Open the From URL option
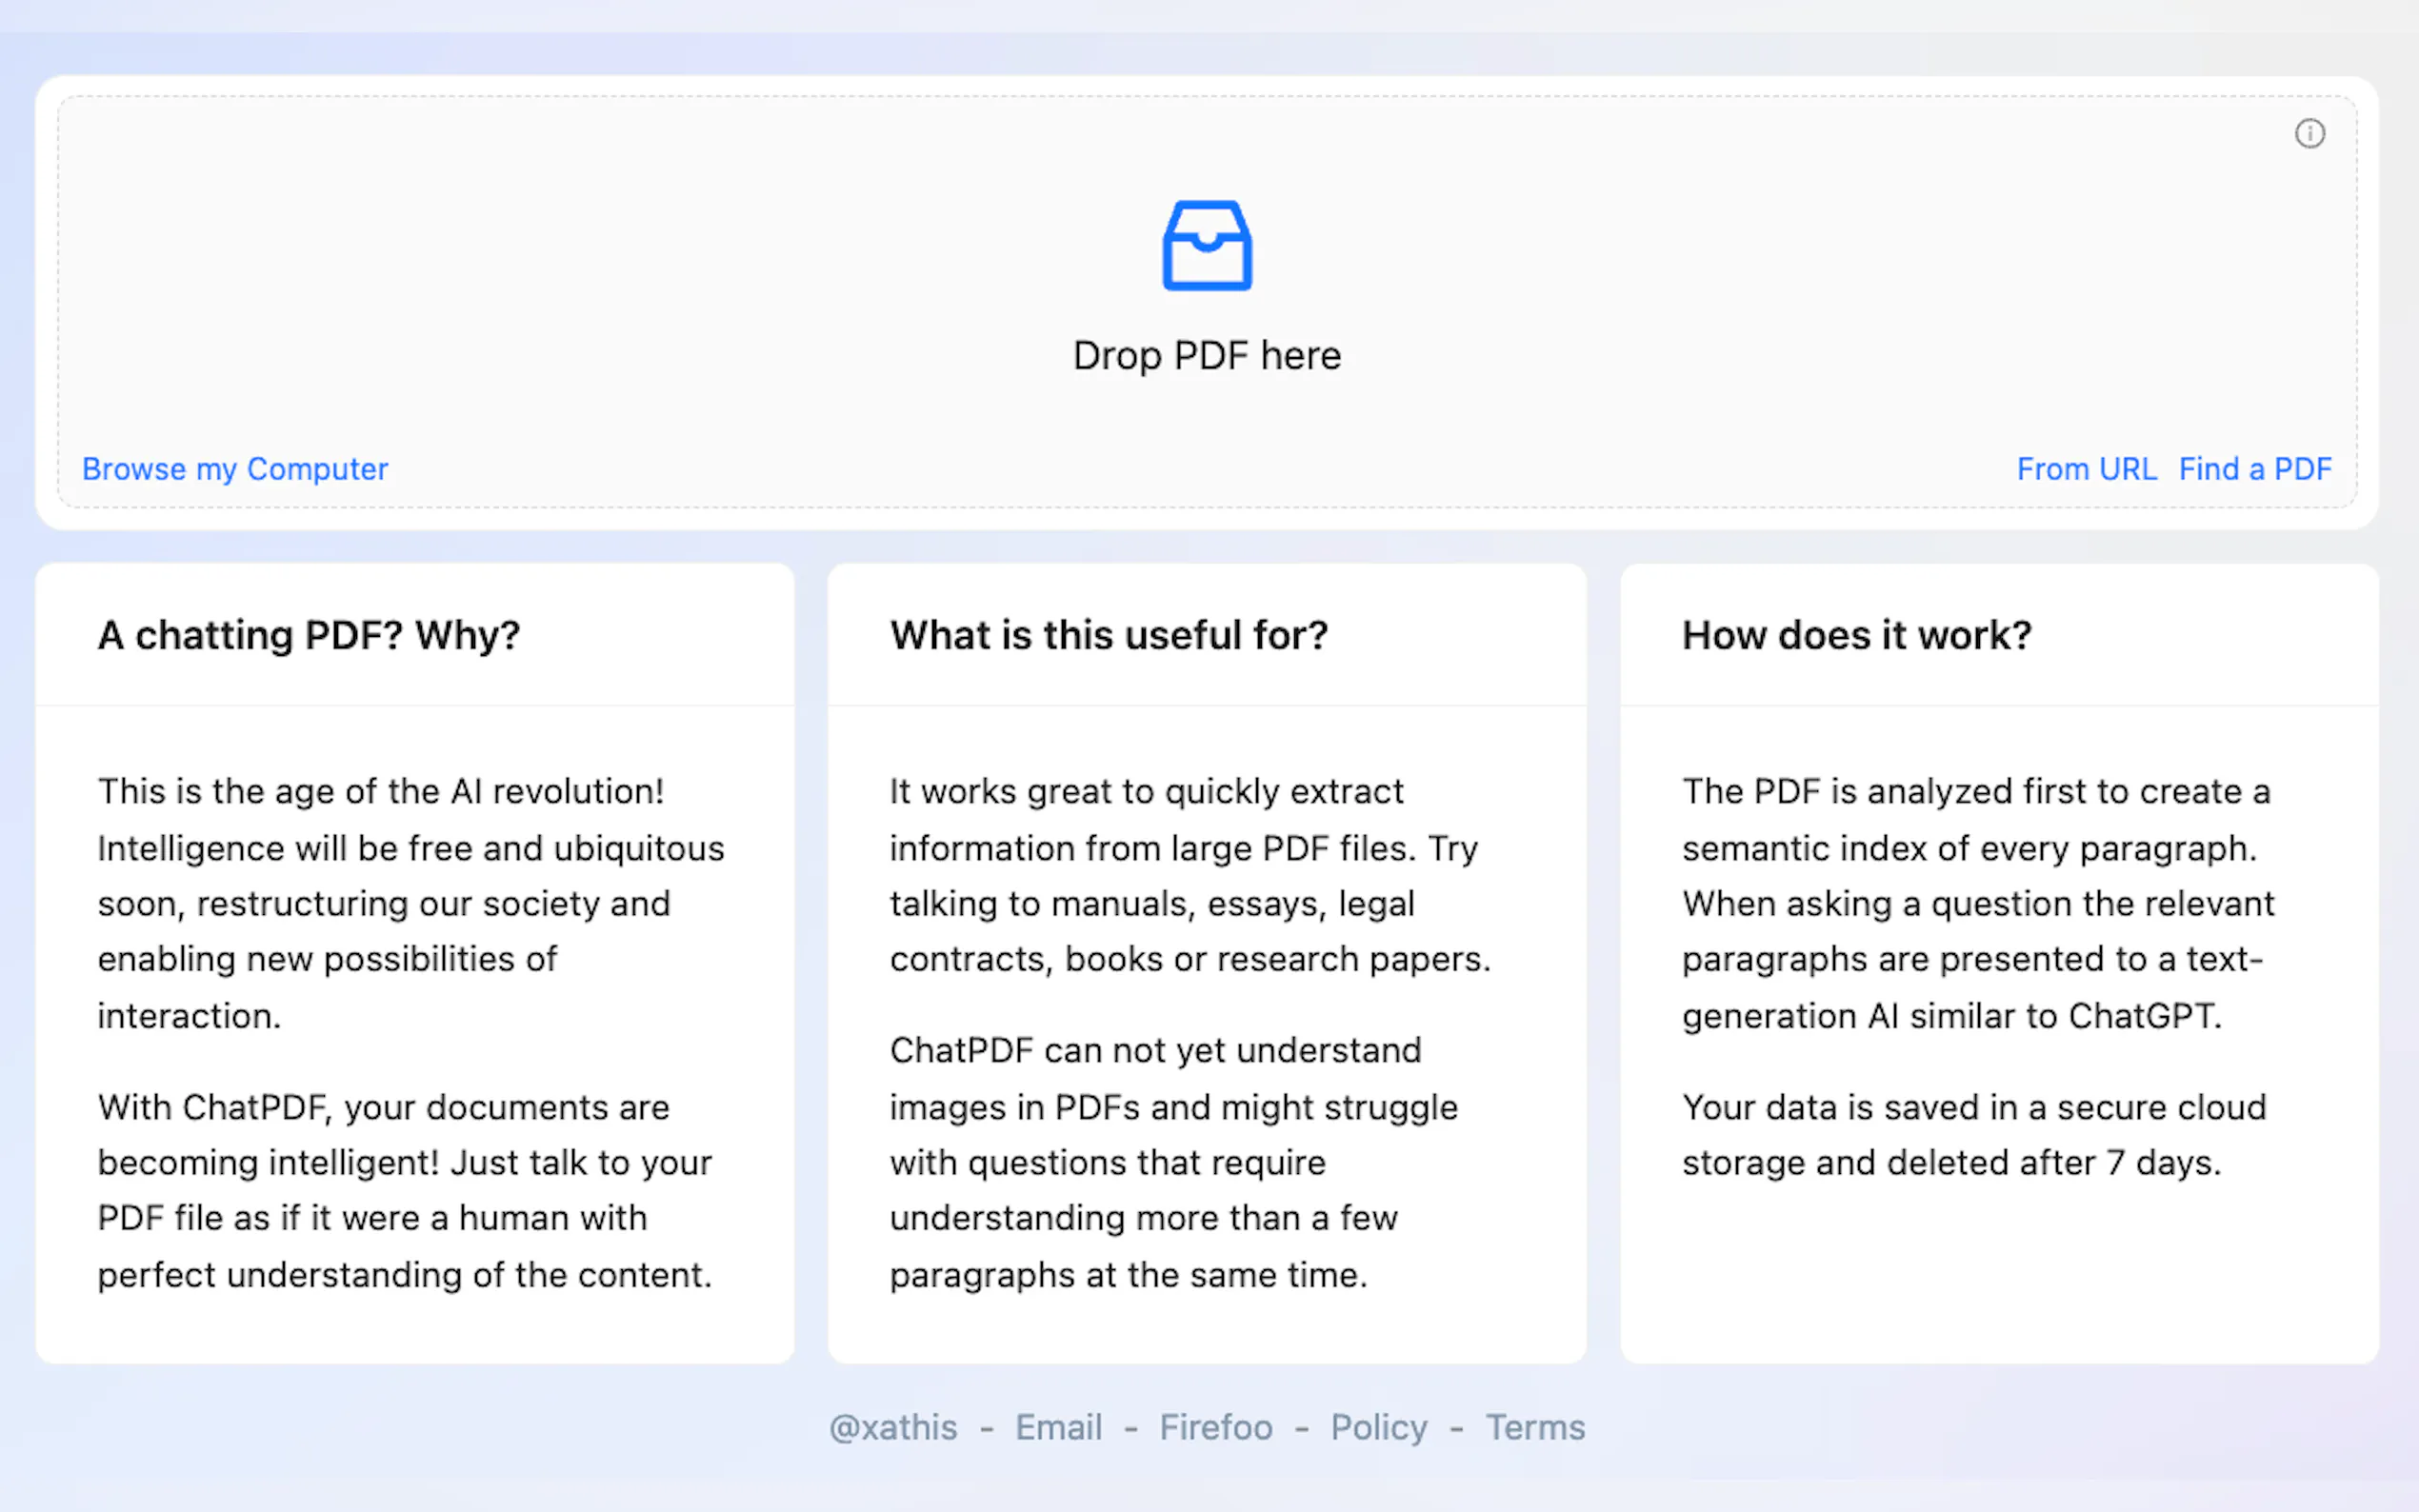 click(x=2086, y=469)
